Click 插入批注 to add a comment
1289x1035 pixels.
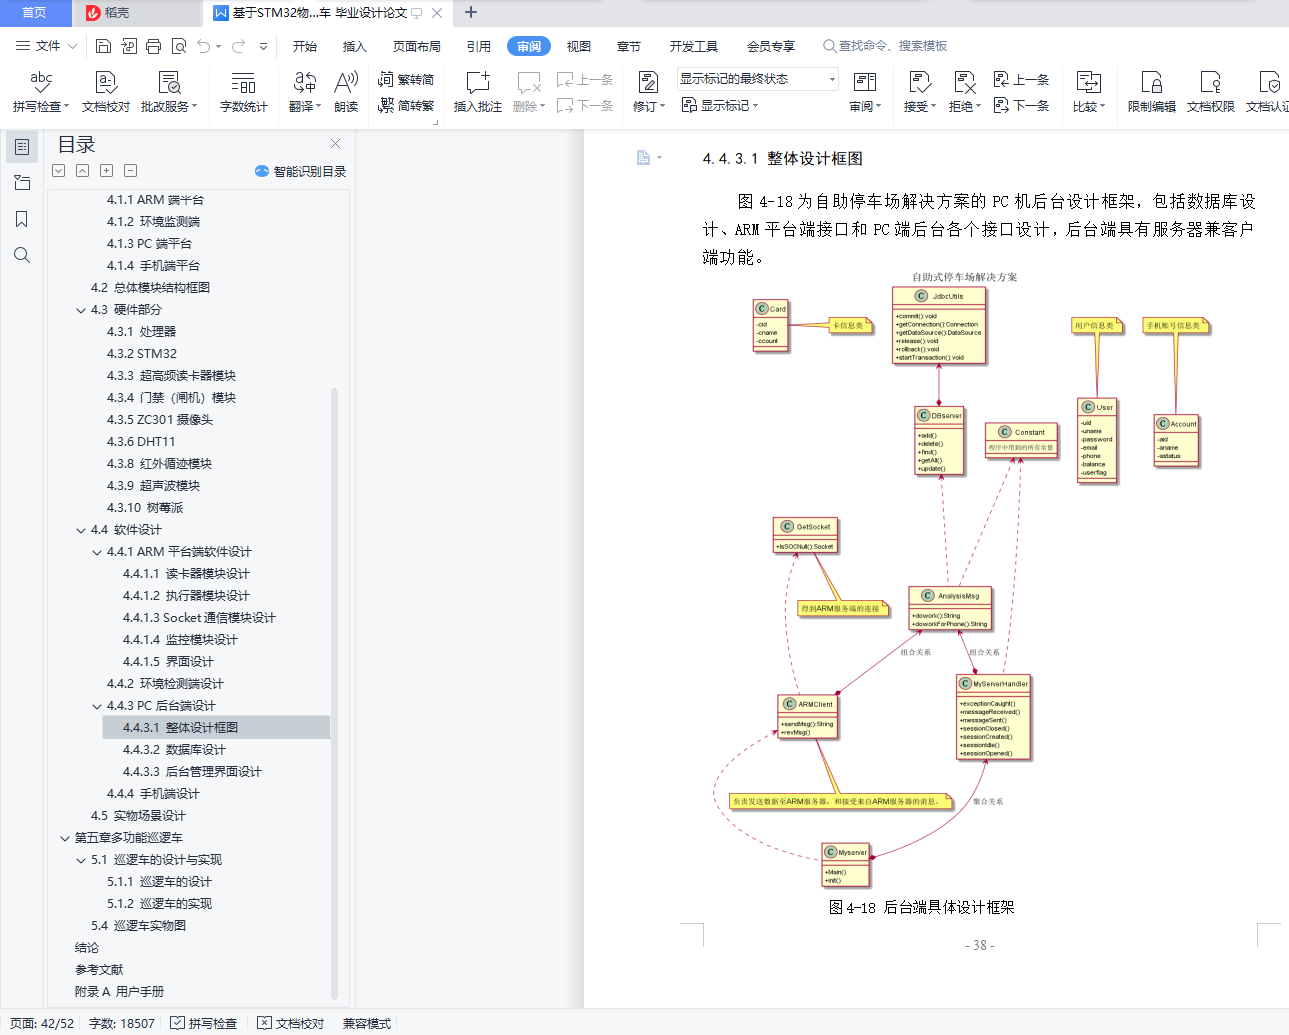[x=478, y=91]
